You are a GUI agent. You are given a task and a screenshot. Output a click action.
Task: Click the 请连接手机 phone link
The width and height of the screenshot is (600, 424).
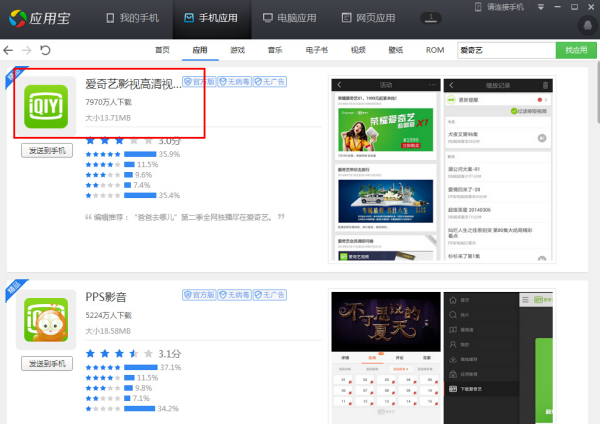pos(499,7)
